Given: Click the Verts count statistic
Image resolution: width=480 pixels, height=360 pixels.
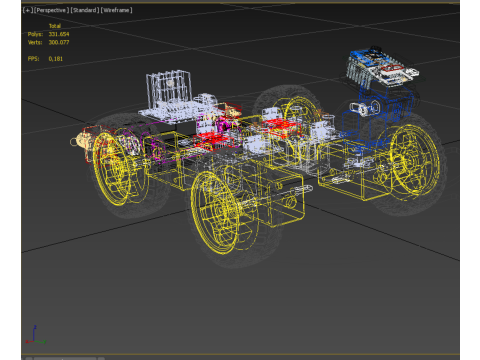Looking at the screenshot, I should click(49, 42).
